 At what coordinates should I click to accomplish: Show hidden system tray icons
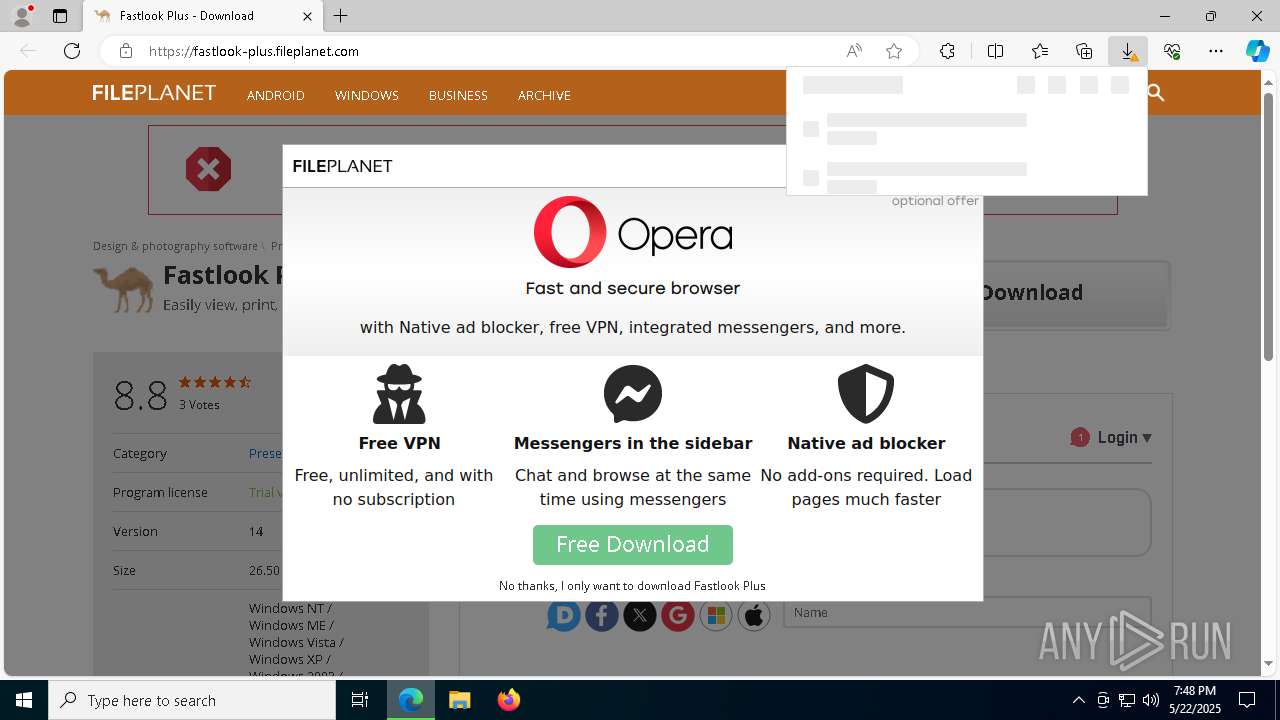coord(1078,700)
